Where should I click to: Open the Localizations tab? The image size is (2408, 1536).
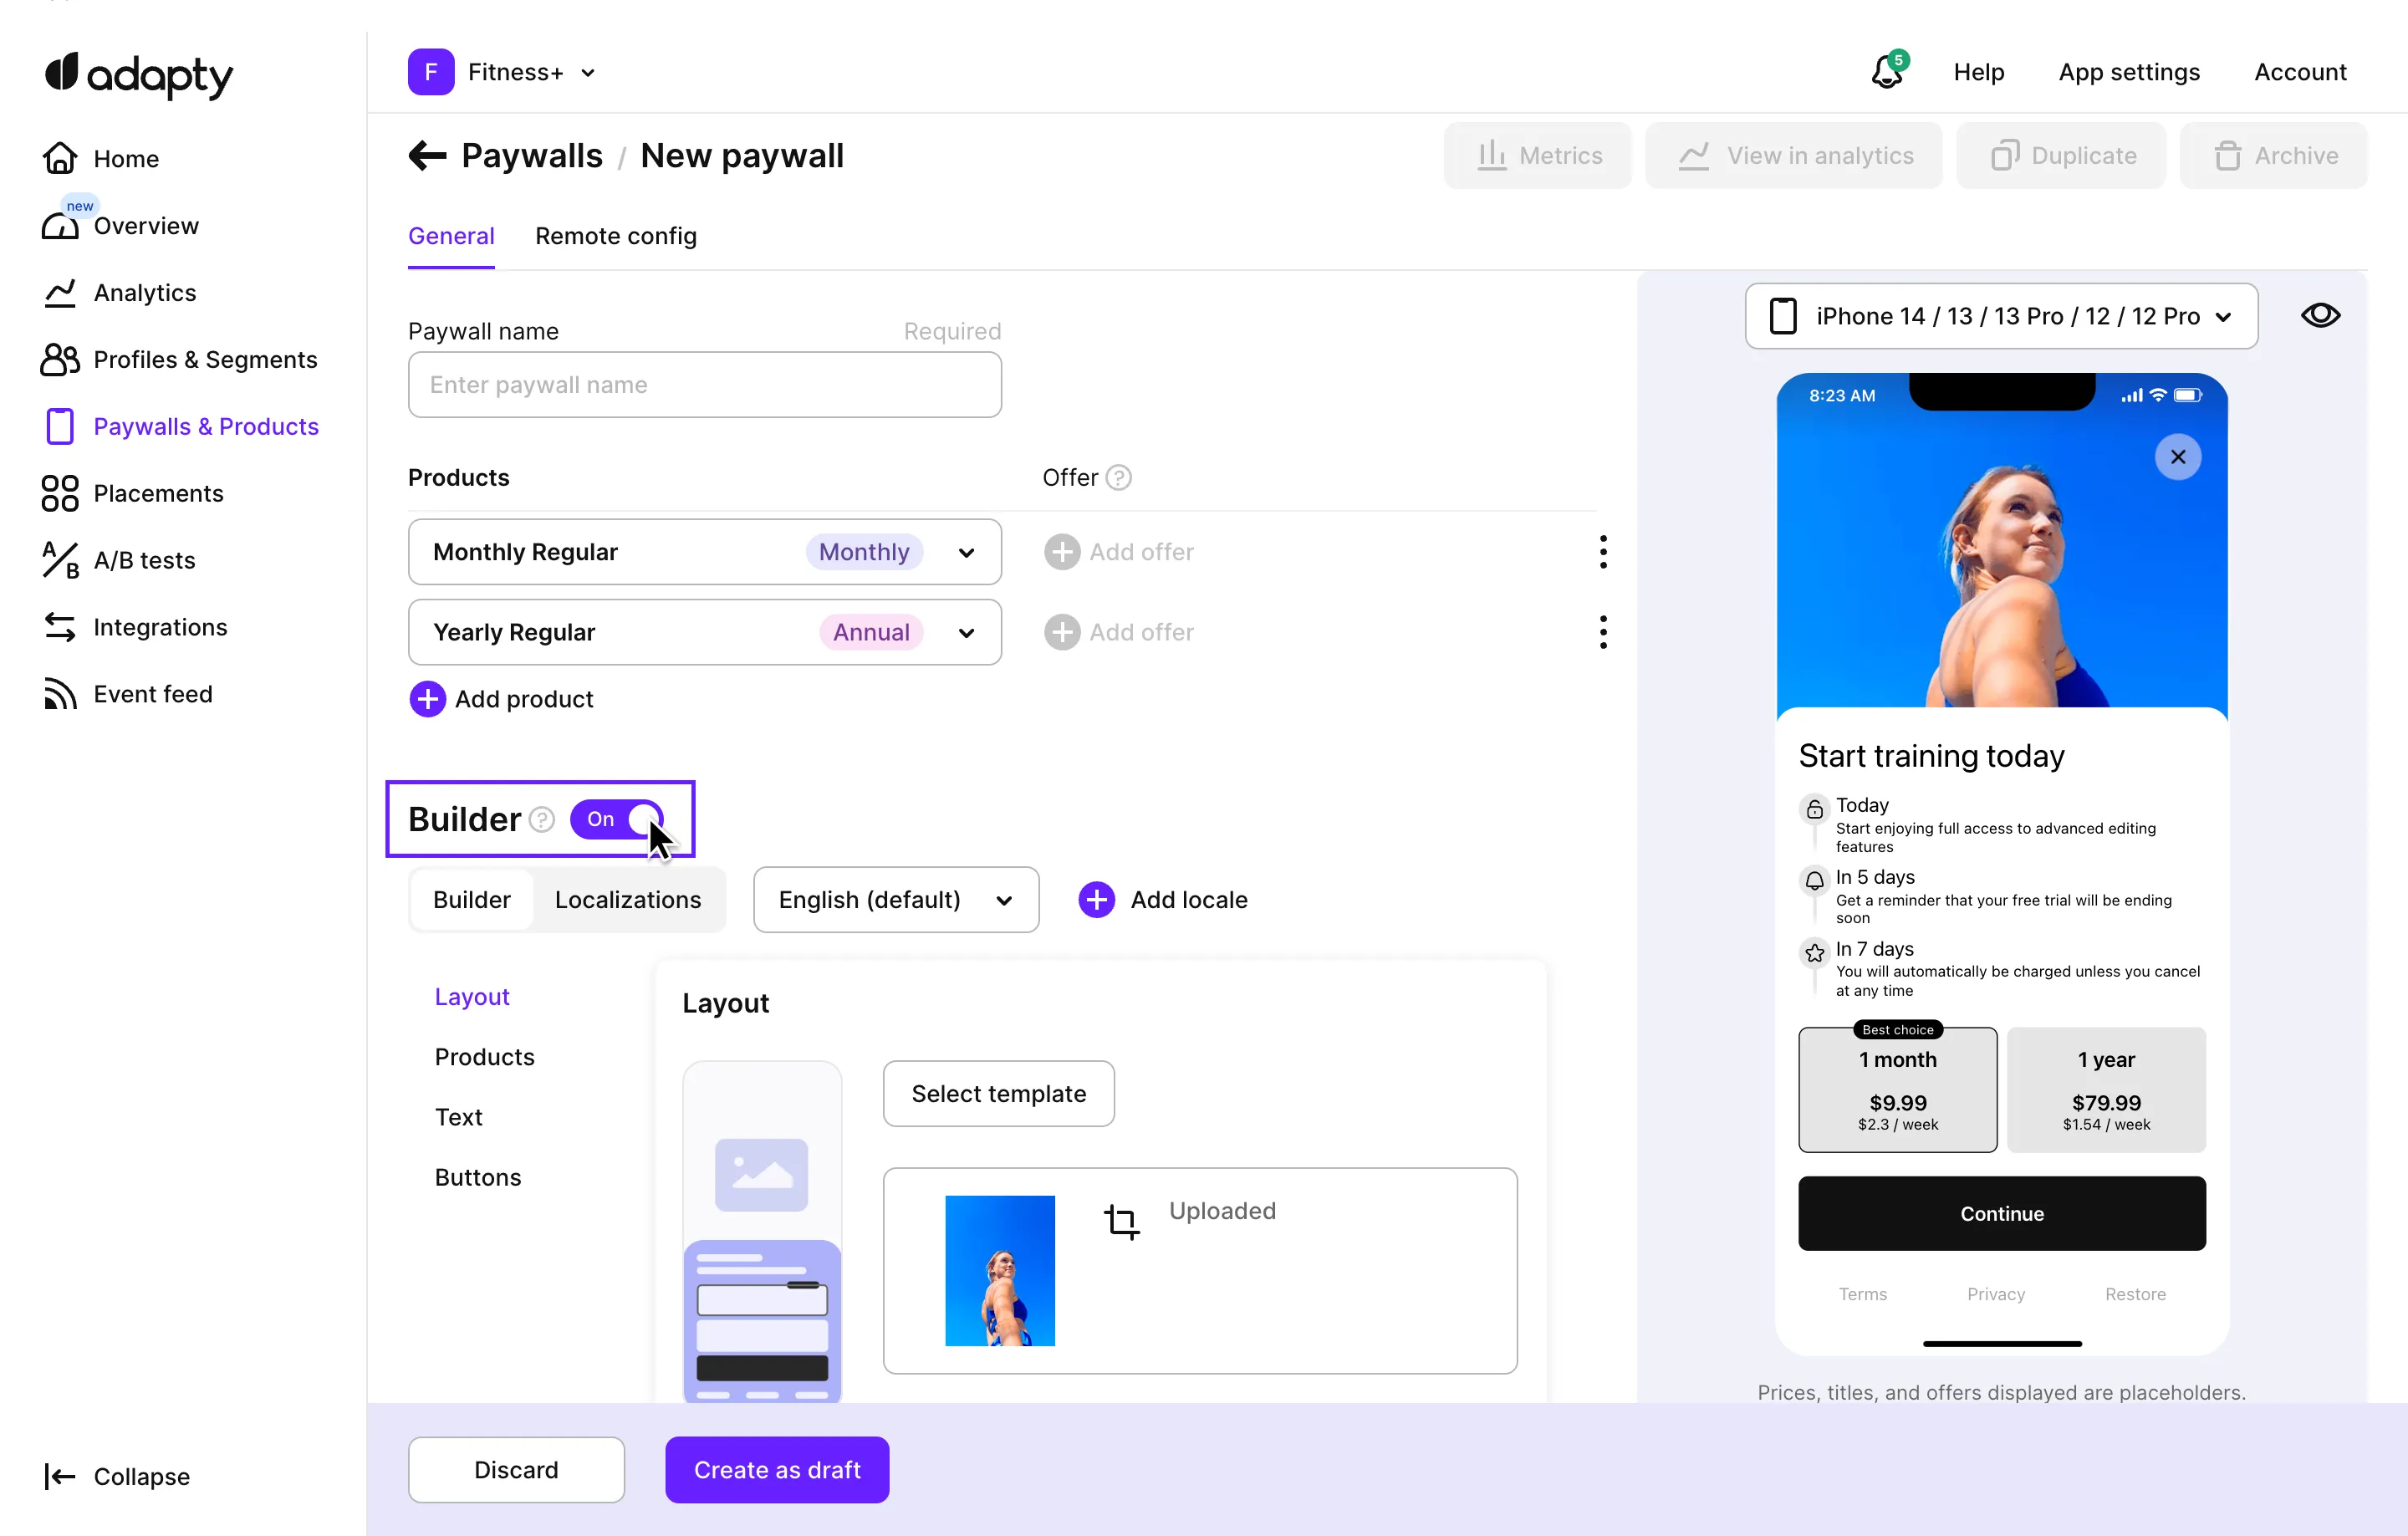(628, 899)
